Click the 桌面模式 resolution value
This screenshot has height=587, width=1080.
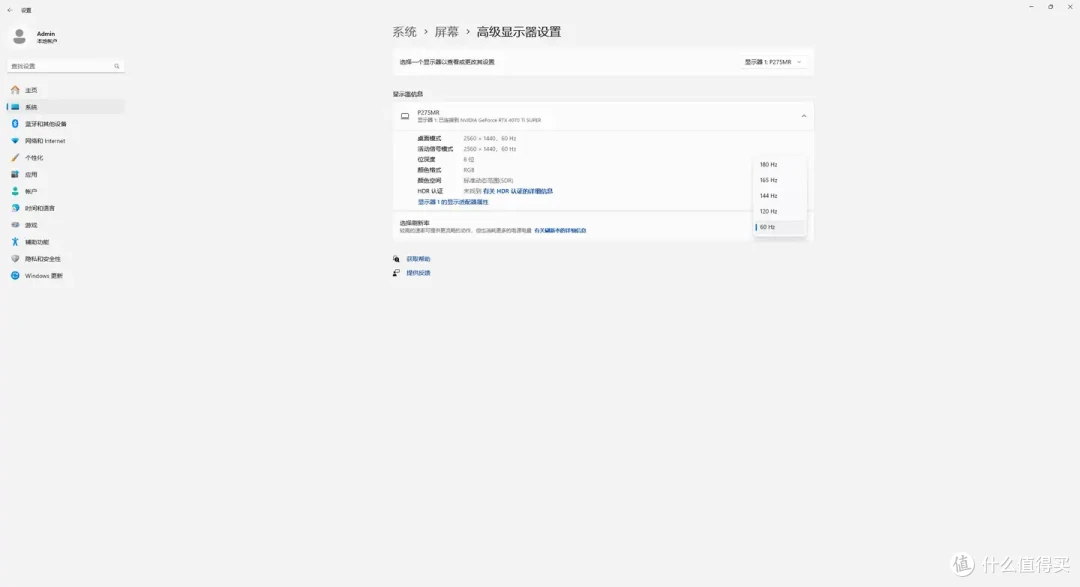[490, 138]
